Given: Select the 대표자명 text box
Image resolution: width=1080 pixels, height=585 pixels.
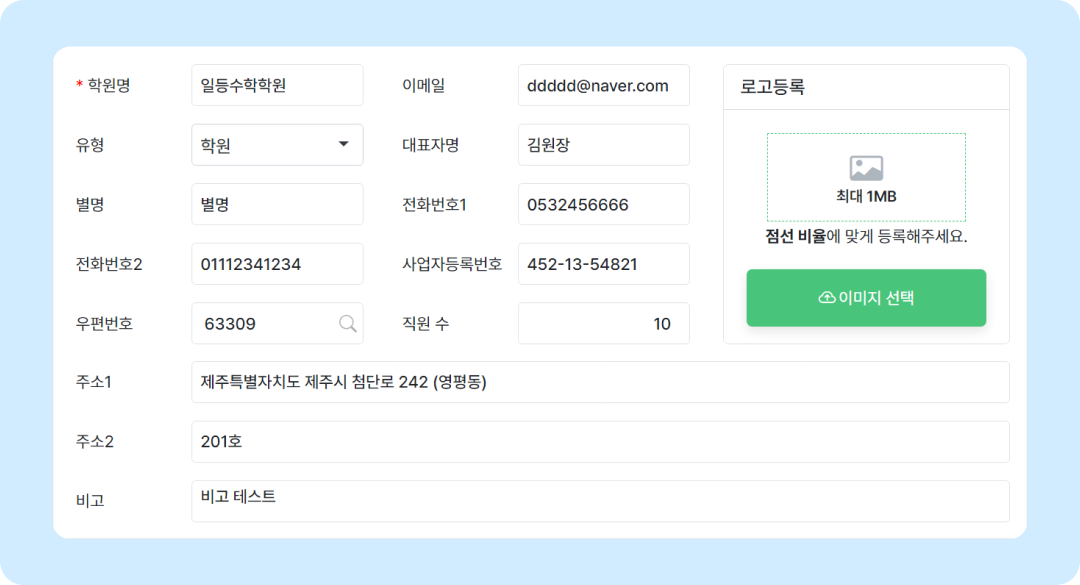Looking at the screenshot, I should point(603,145).
